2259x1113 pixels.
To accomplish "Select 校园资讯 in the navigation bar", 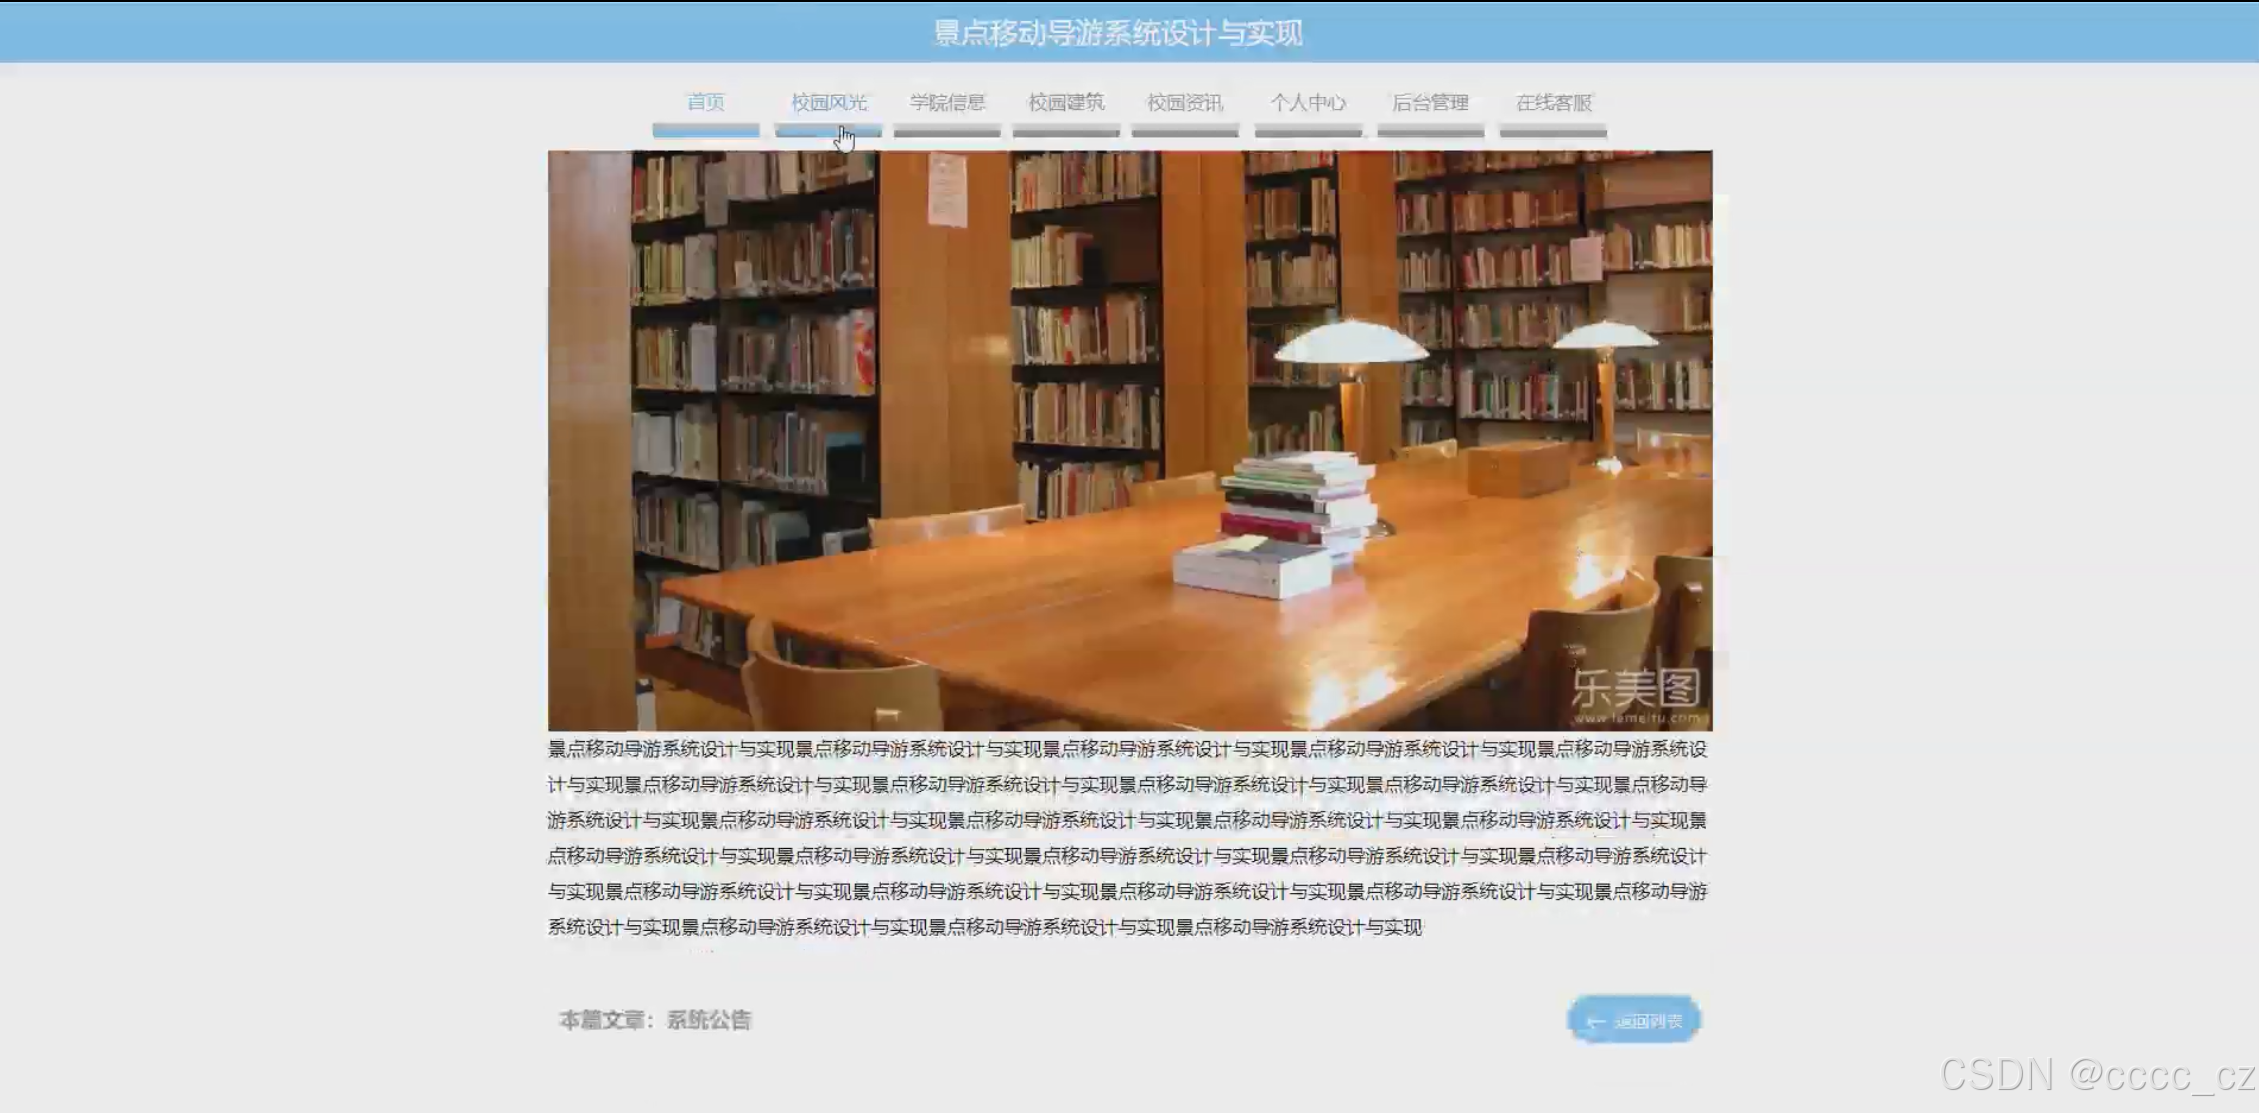I will click(x=1185, y=102).
